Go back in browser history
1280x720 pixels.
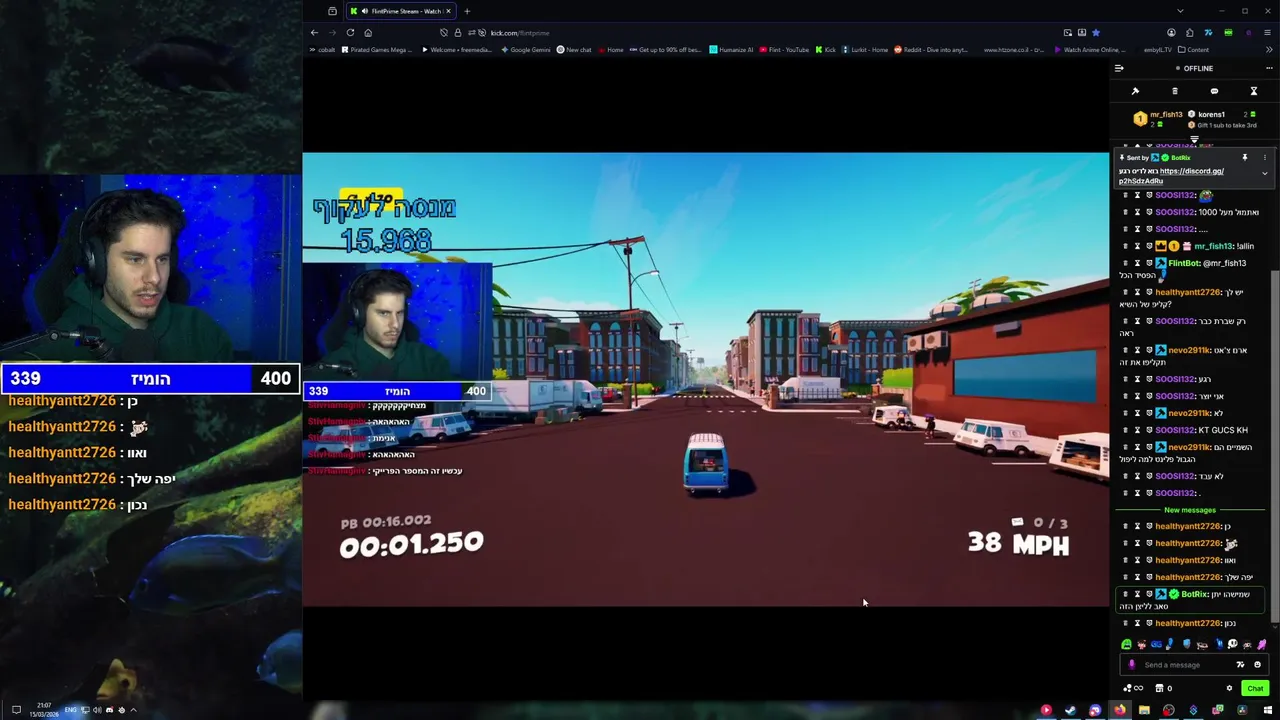tap(314, 33)
